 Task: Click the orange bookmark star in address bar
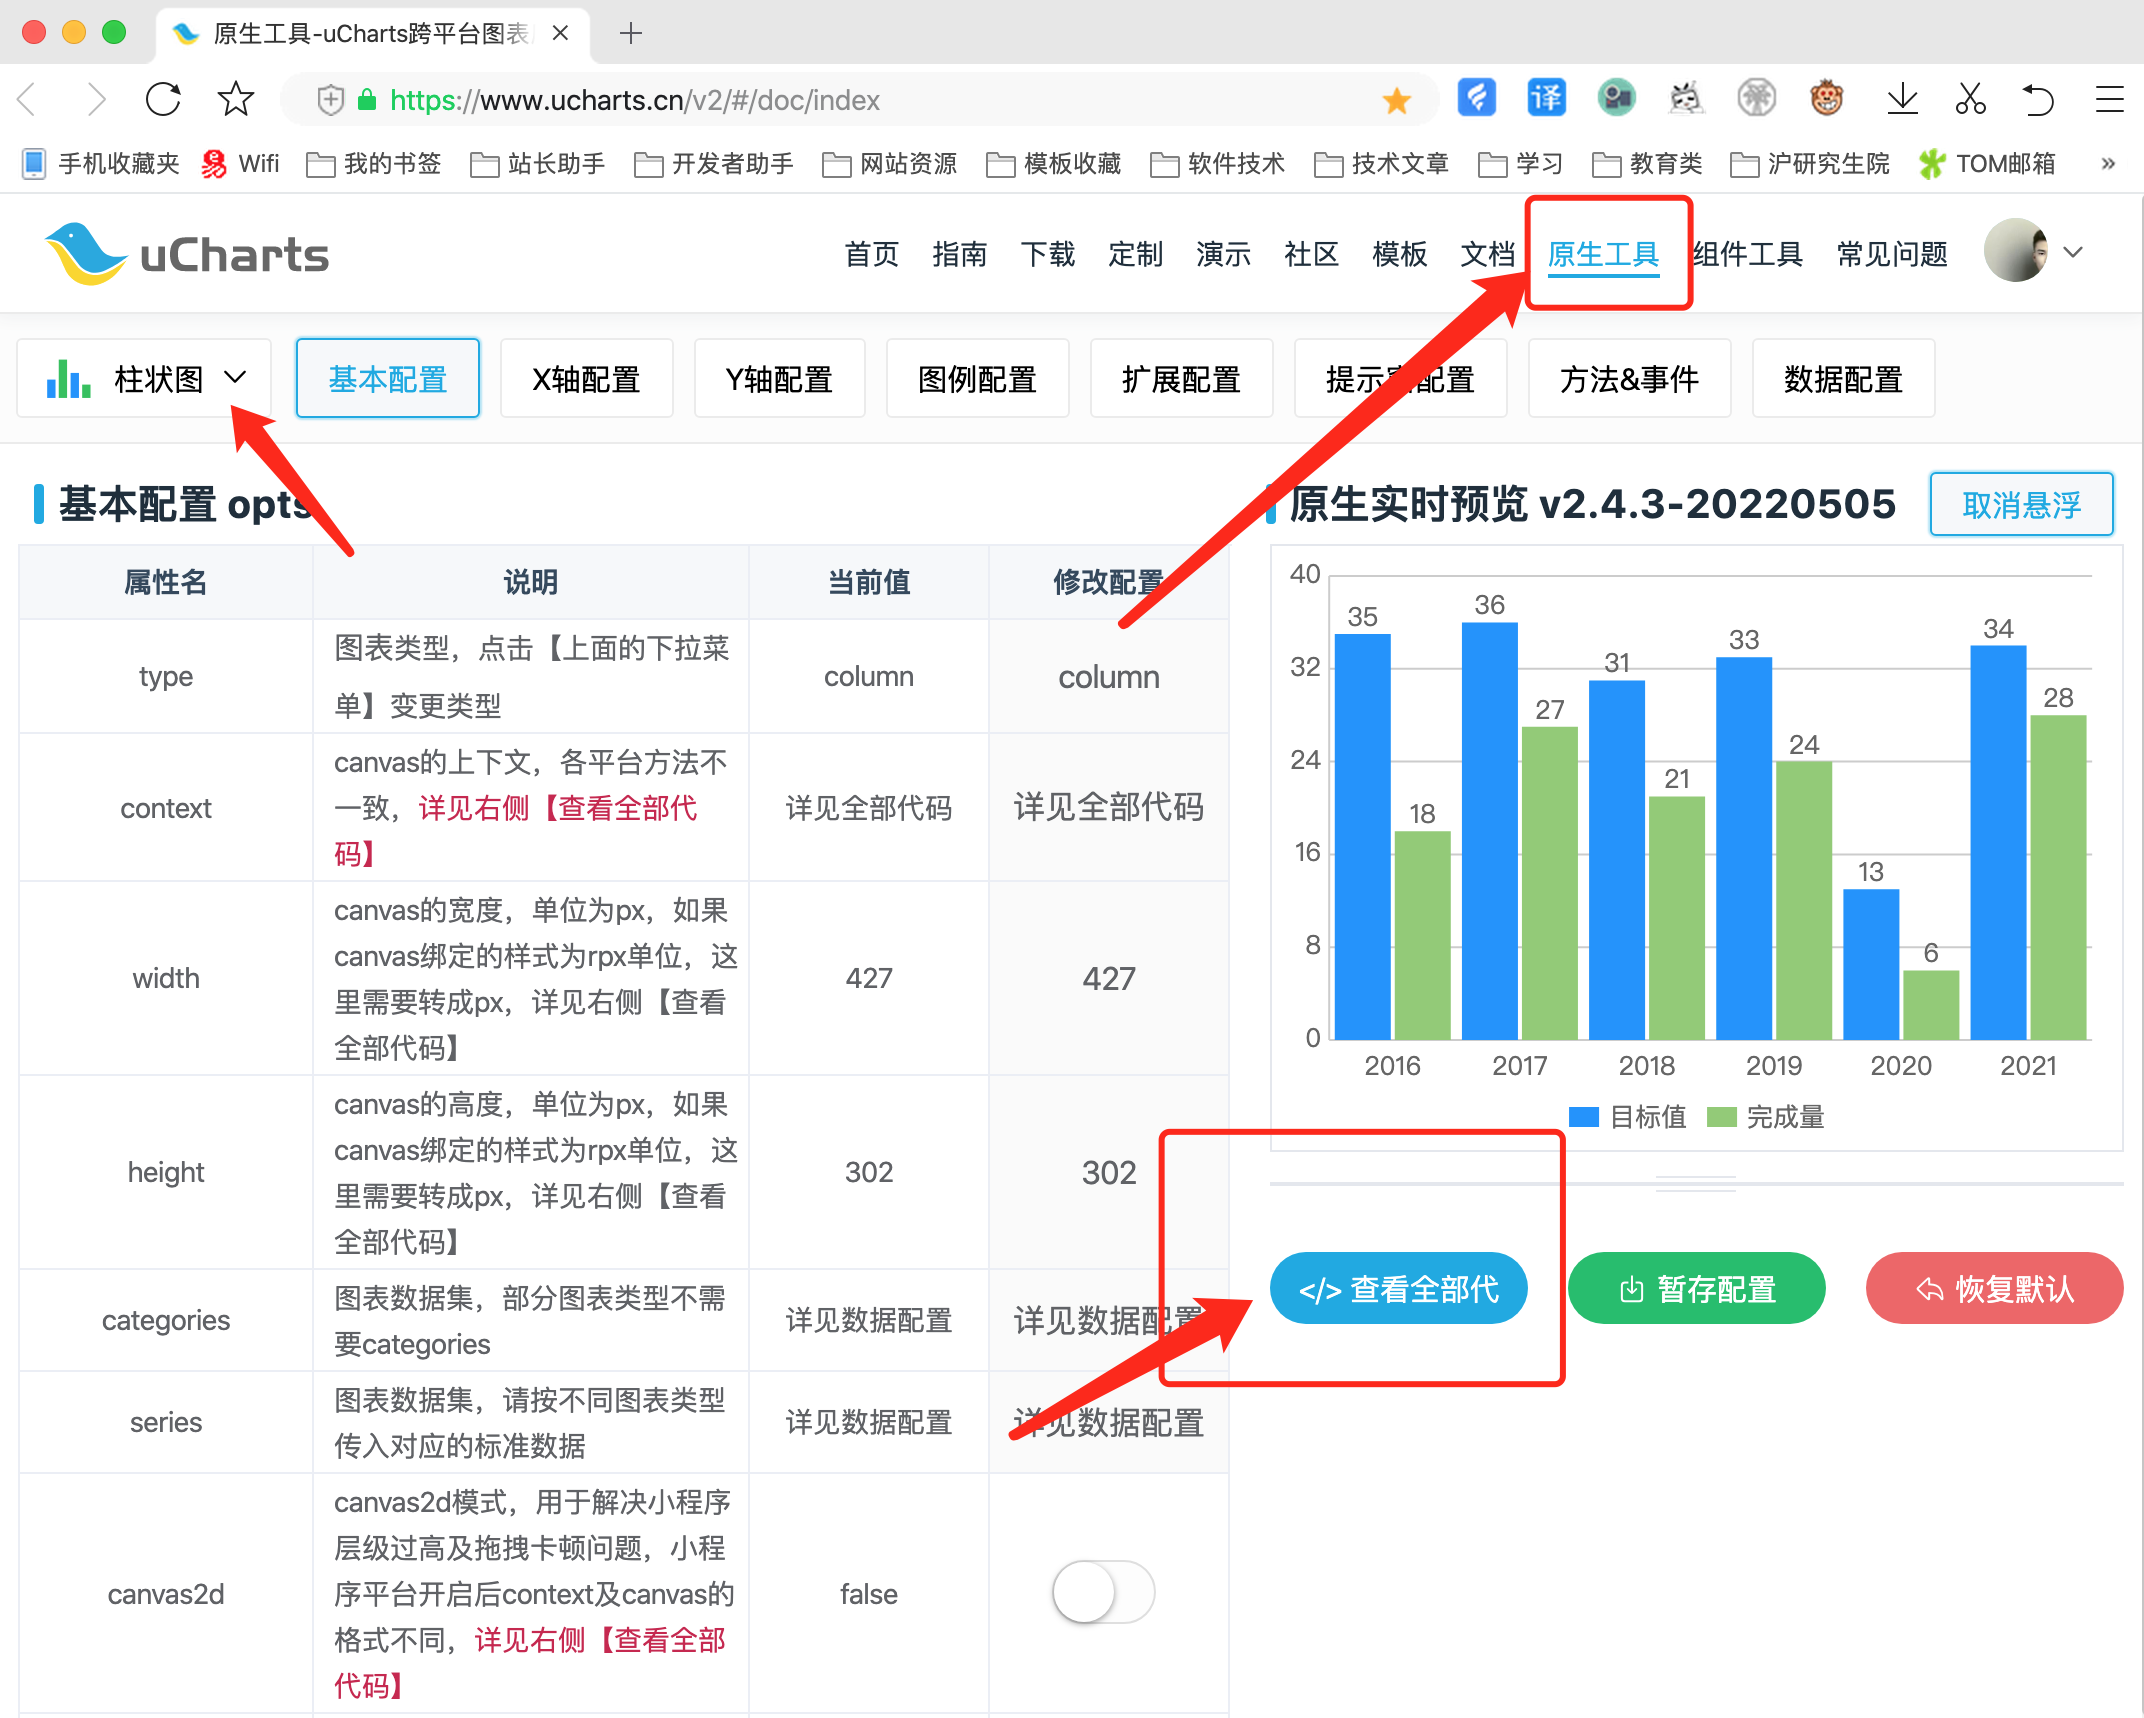click(1397, 100)
